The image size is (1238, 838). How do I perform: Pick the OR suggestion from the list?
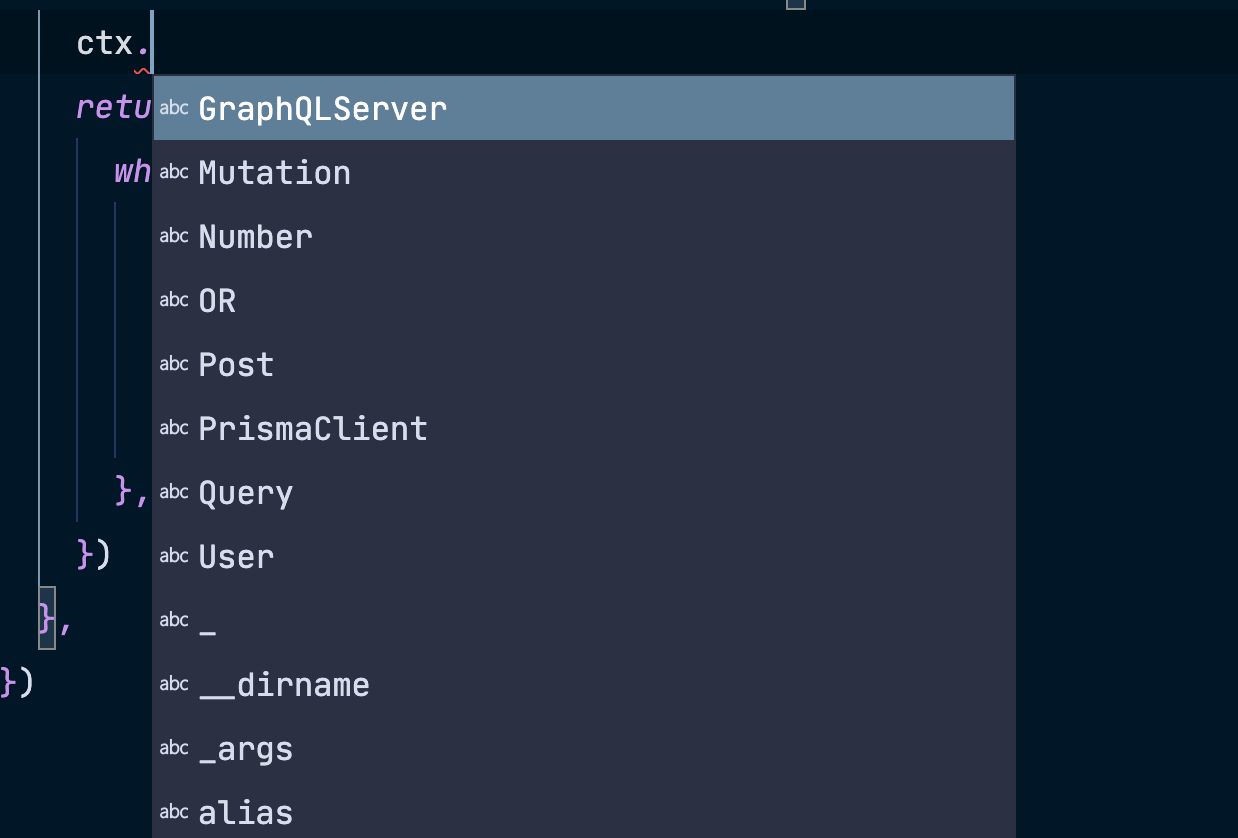(x=217, y=300)
